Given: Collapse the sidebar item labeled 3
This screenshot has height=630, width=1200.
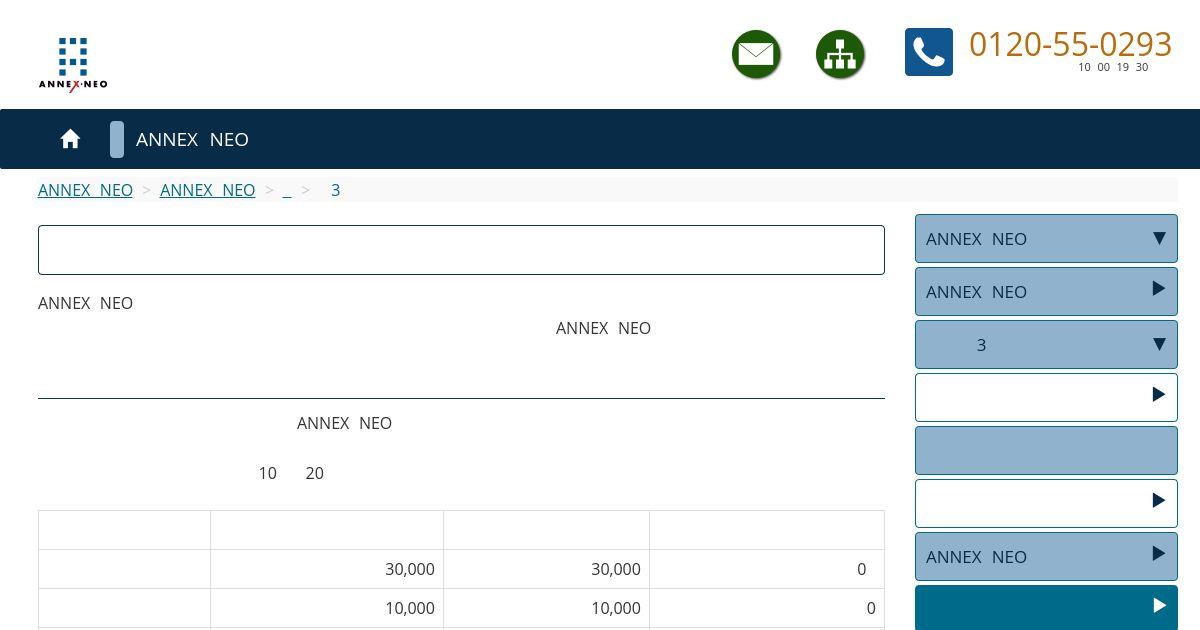Looking at the screenshot, I should pos(1046,345).
